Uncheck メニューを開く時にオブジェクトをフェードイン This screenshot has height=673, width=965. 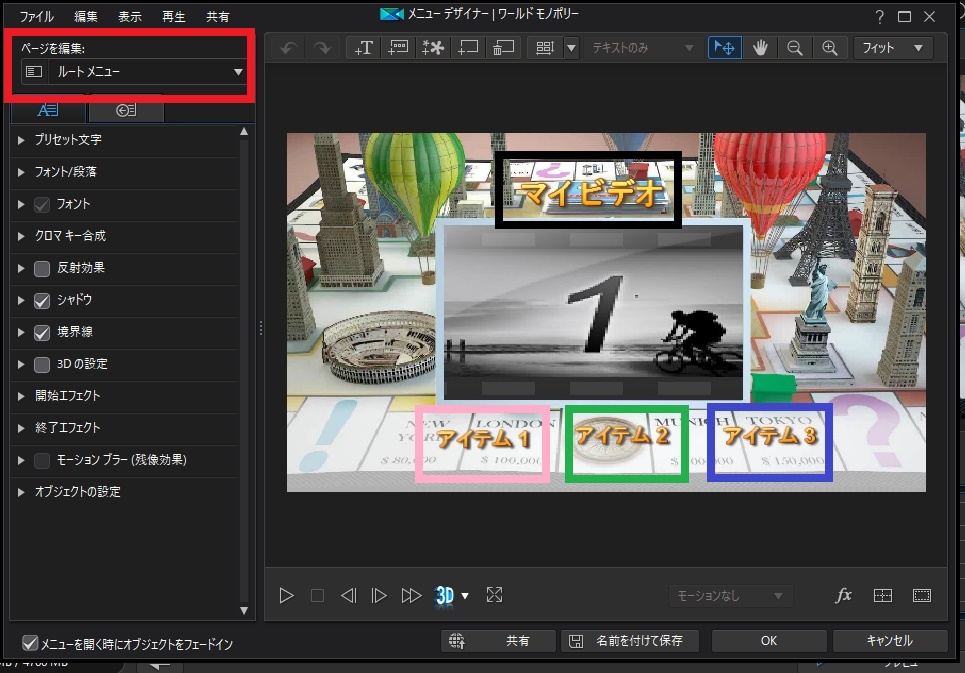(30, 643)
